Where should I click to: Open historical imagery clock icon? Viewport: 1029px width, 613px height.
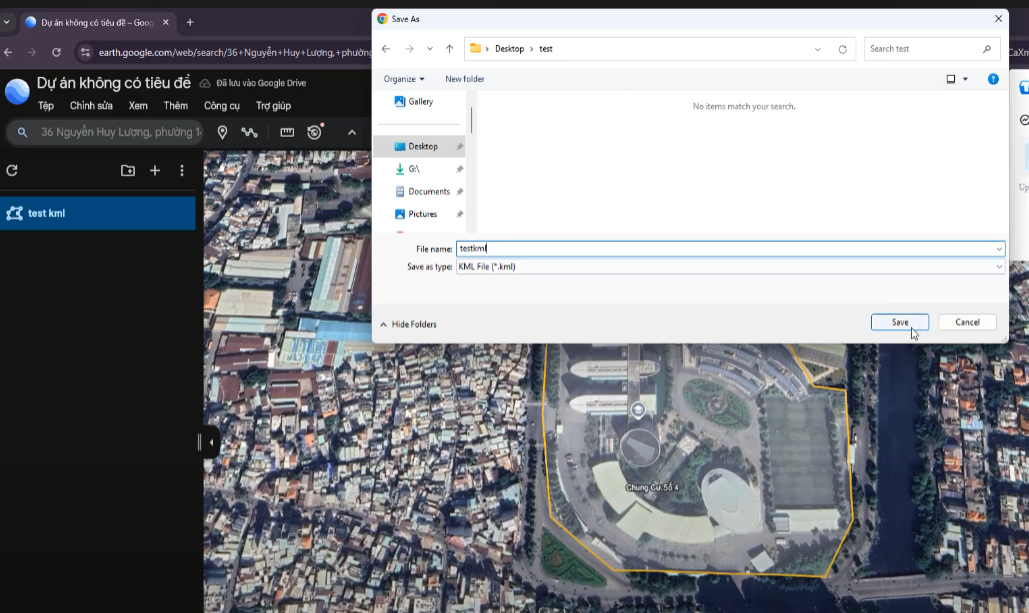[315, 132]
